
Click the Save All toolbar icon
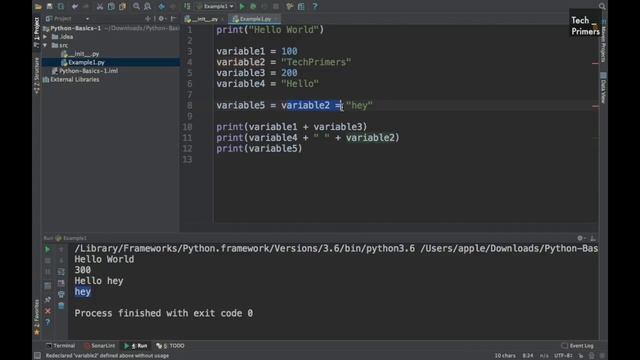click(49, 7)
